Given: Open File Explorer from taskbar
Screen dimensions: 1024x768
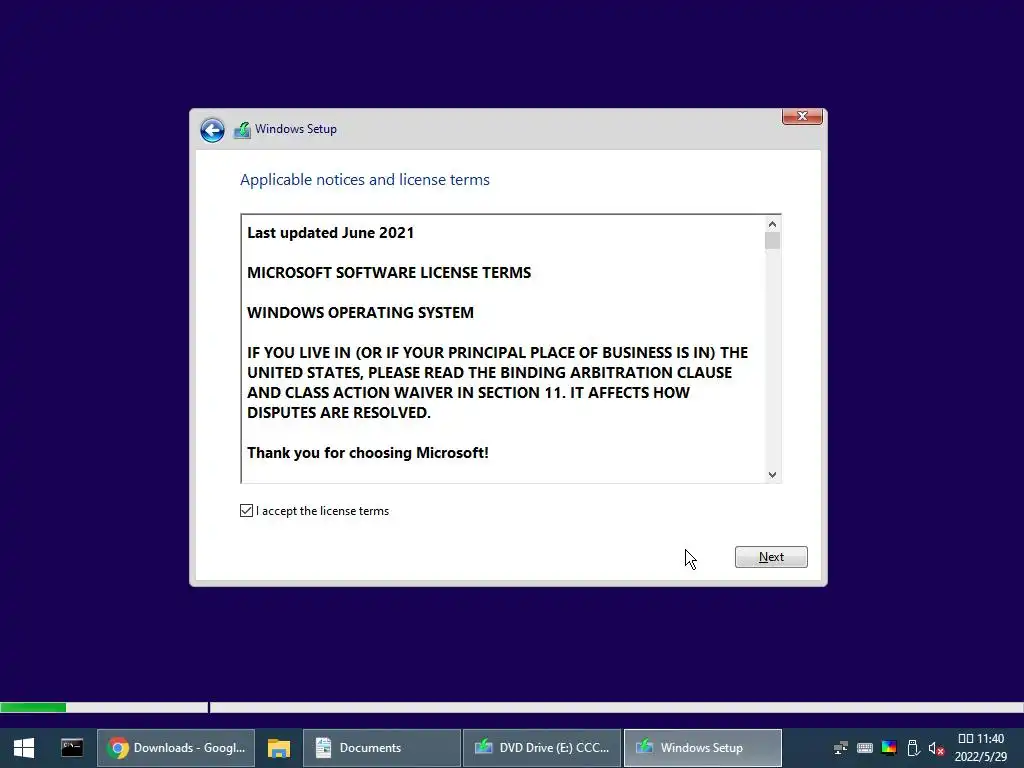Looking at the screenshot, I should click(x=279, y=748).
